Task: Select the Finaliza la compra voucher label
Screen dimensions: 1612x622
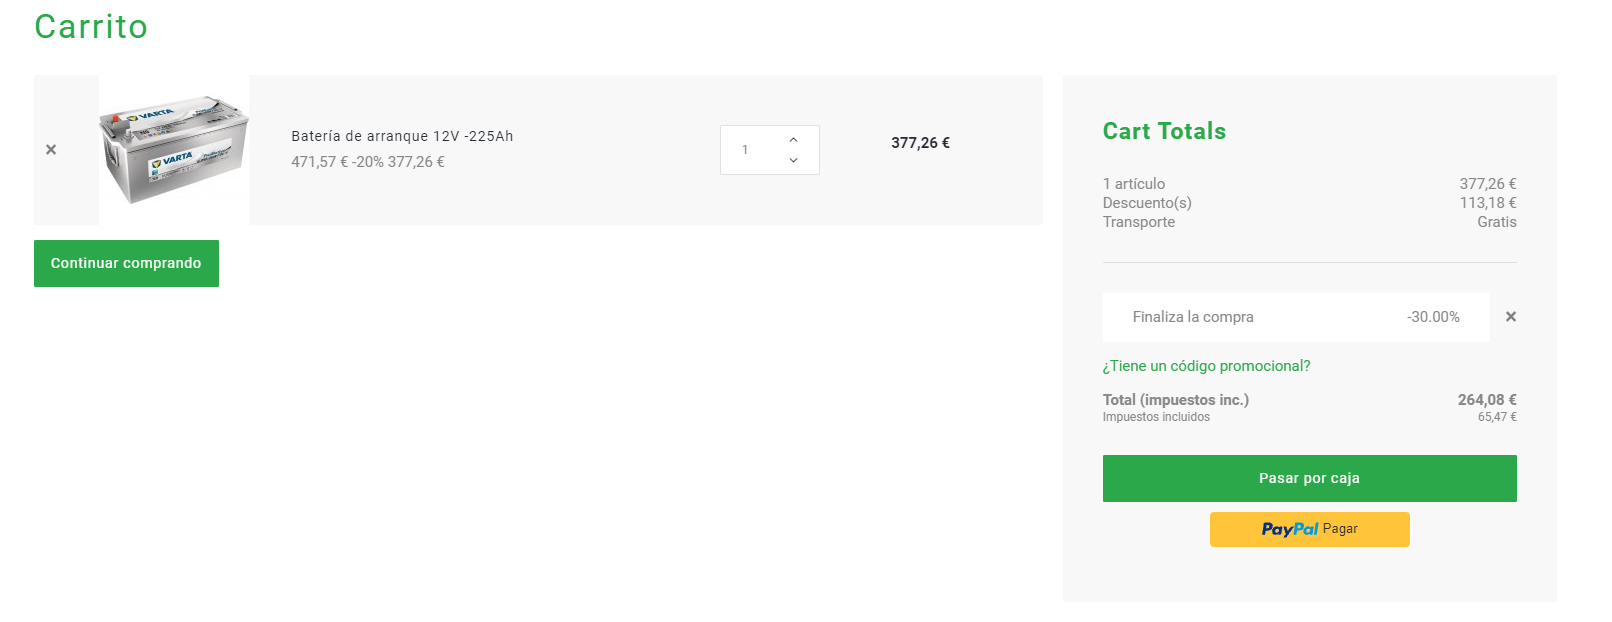Action: point(1193,317)
